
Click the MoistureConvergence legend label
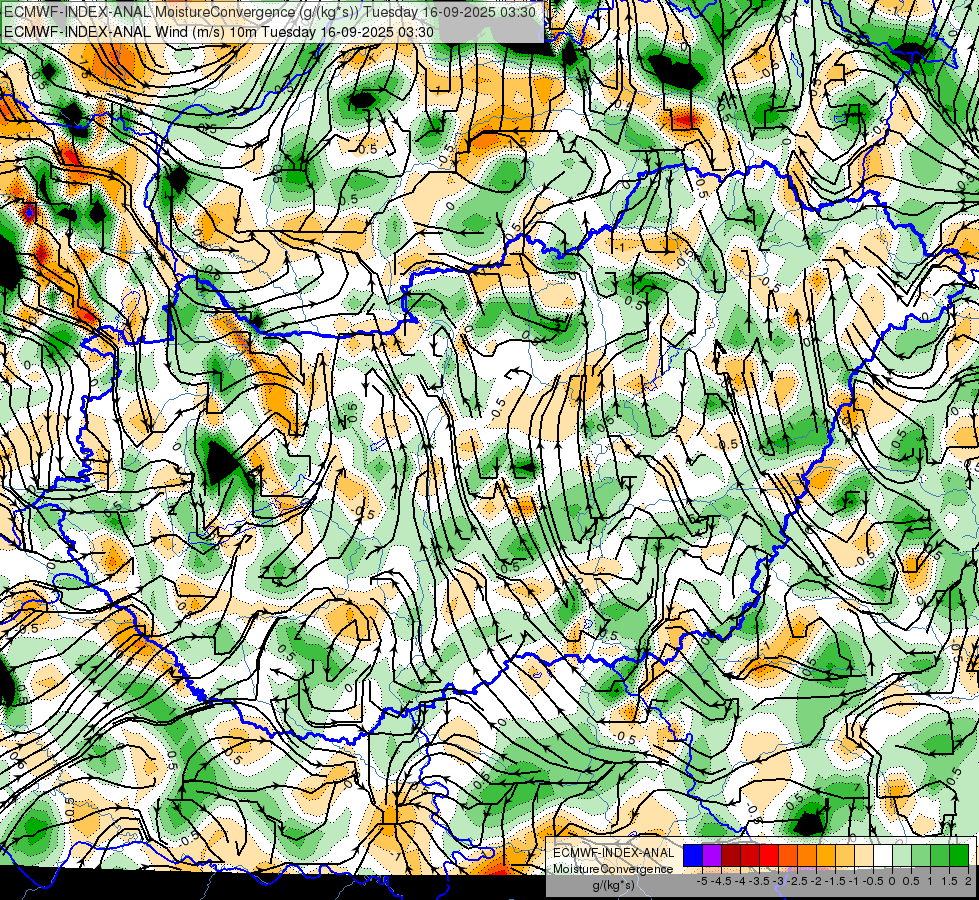(613, 869)
